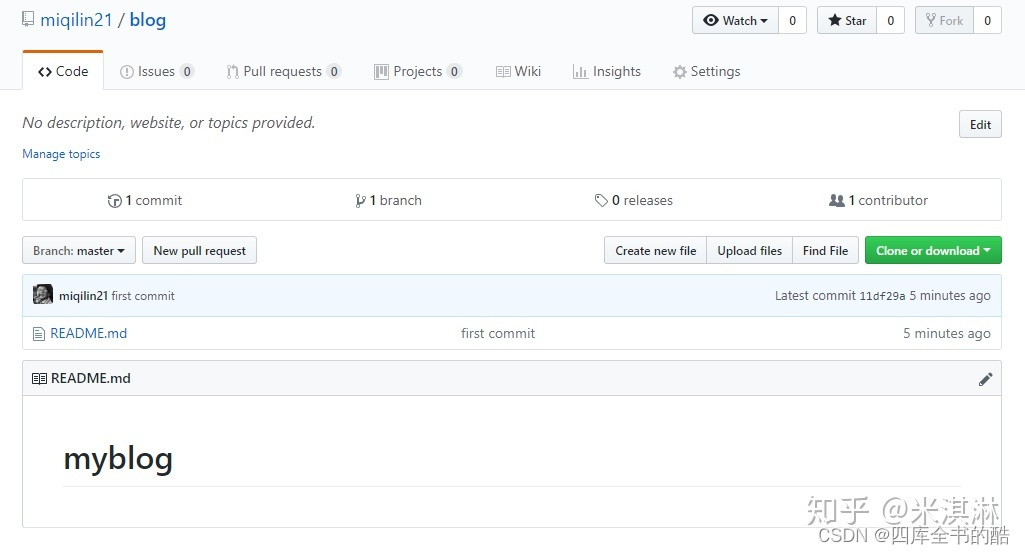Open the Watch dropdown button
1025x554 pixels.
735,20
